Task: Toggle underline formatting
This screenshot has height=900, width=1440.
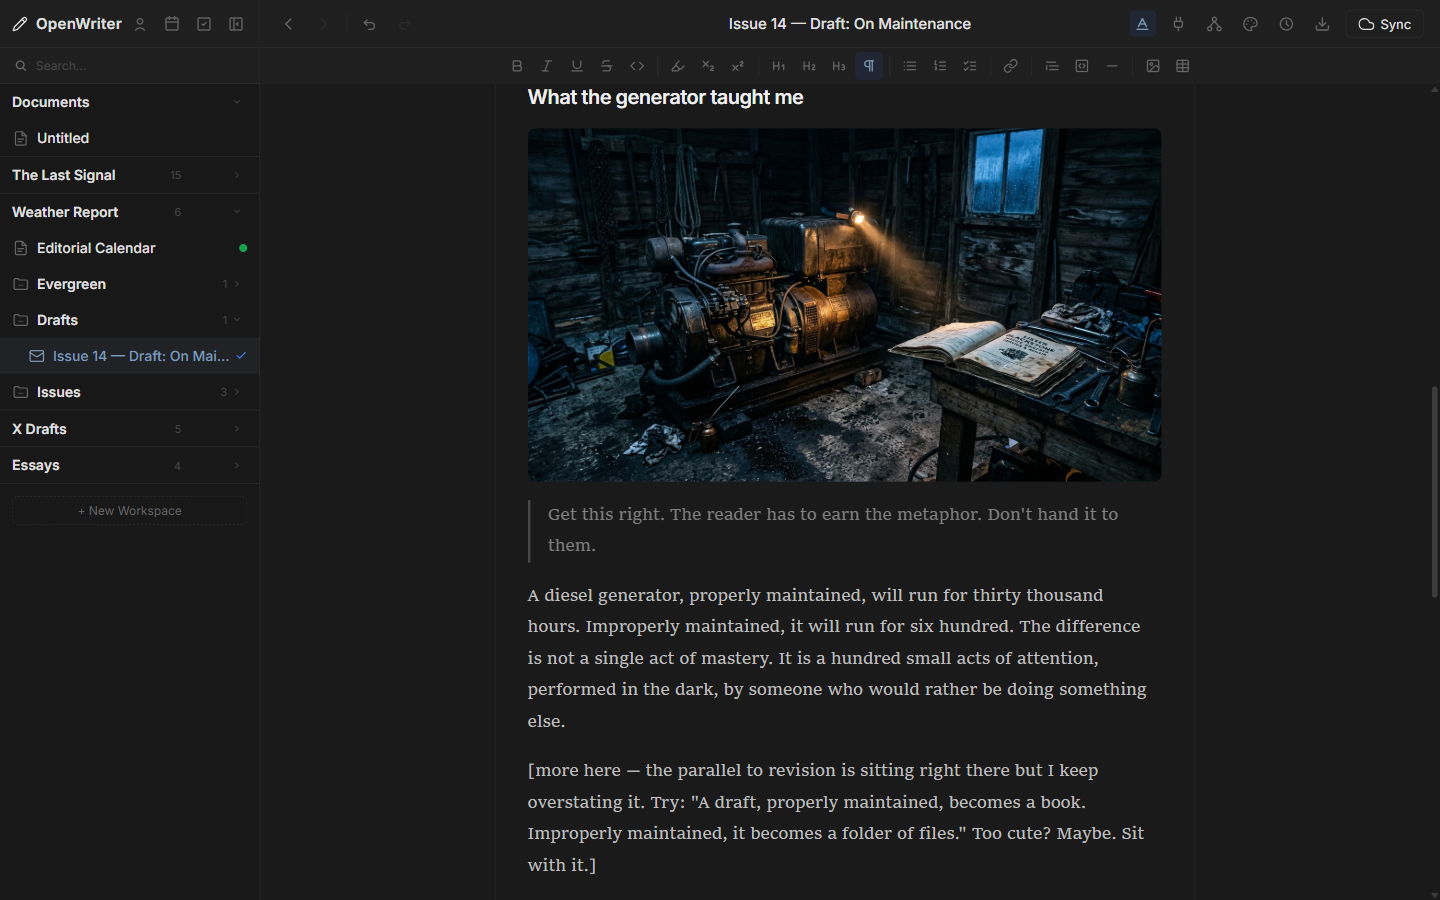Action: [x=576, y=65]
